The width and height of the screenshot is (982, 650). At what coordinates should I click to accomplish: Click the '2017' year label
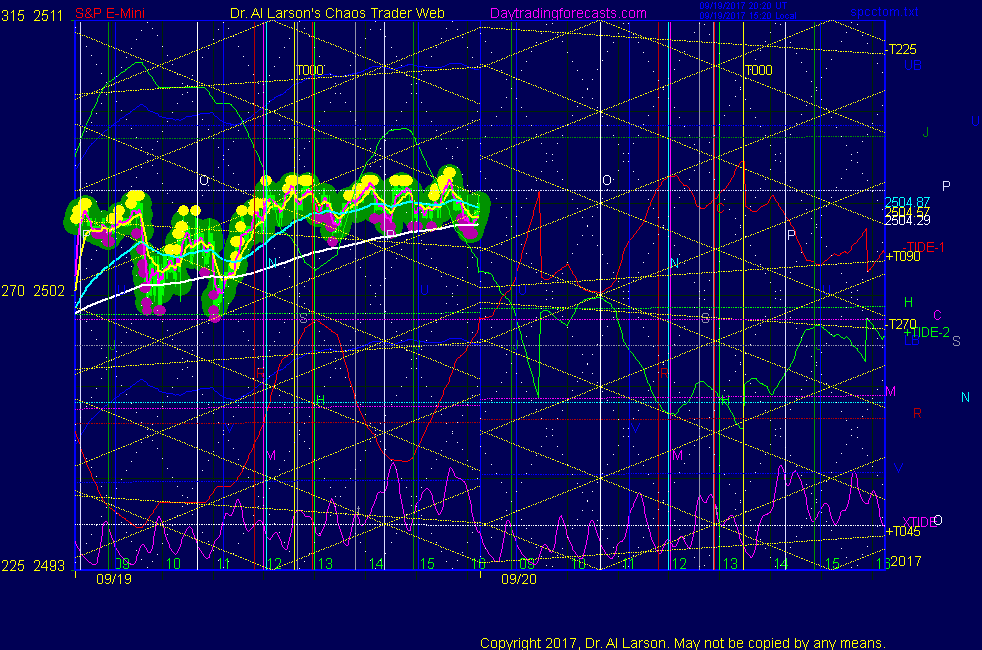(x=906, y=561)
